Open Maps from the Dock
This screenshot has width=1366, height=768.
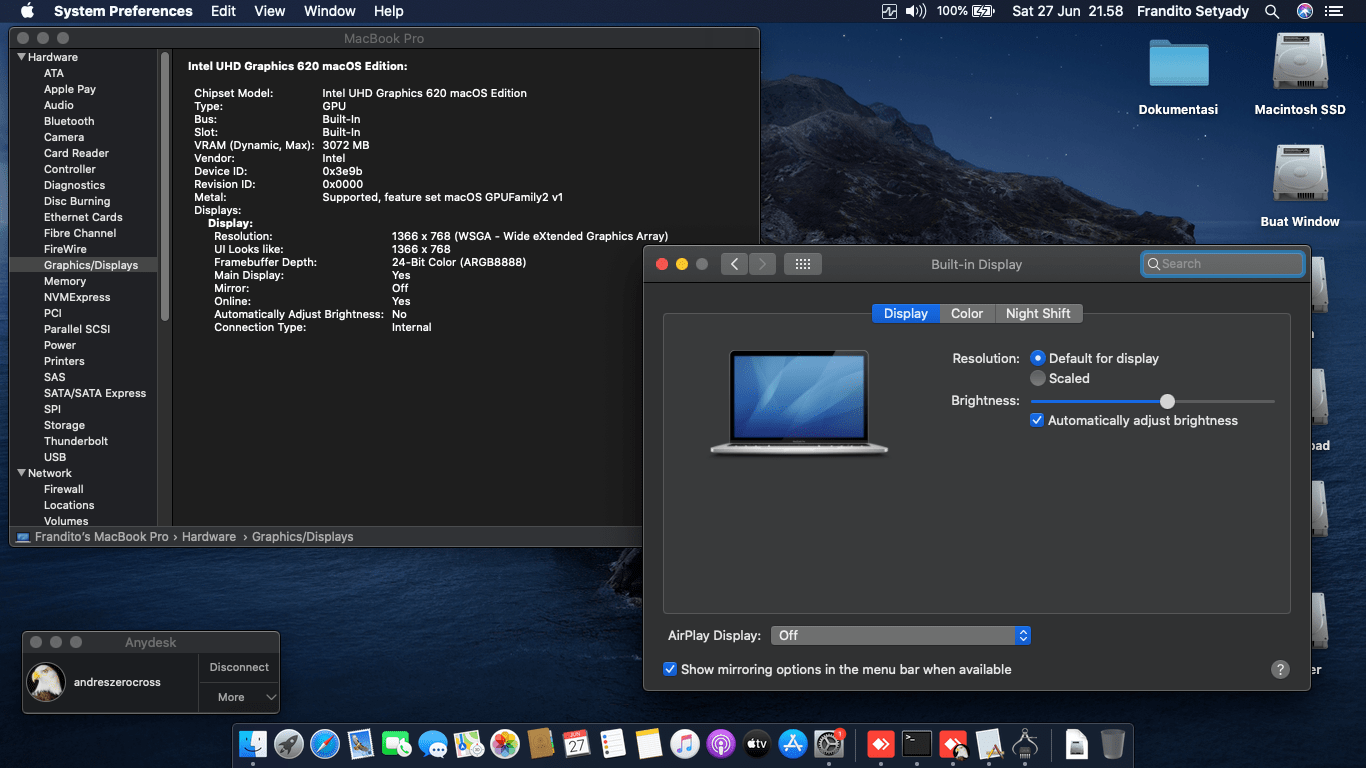tap(469, 744)
